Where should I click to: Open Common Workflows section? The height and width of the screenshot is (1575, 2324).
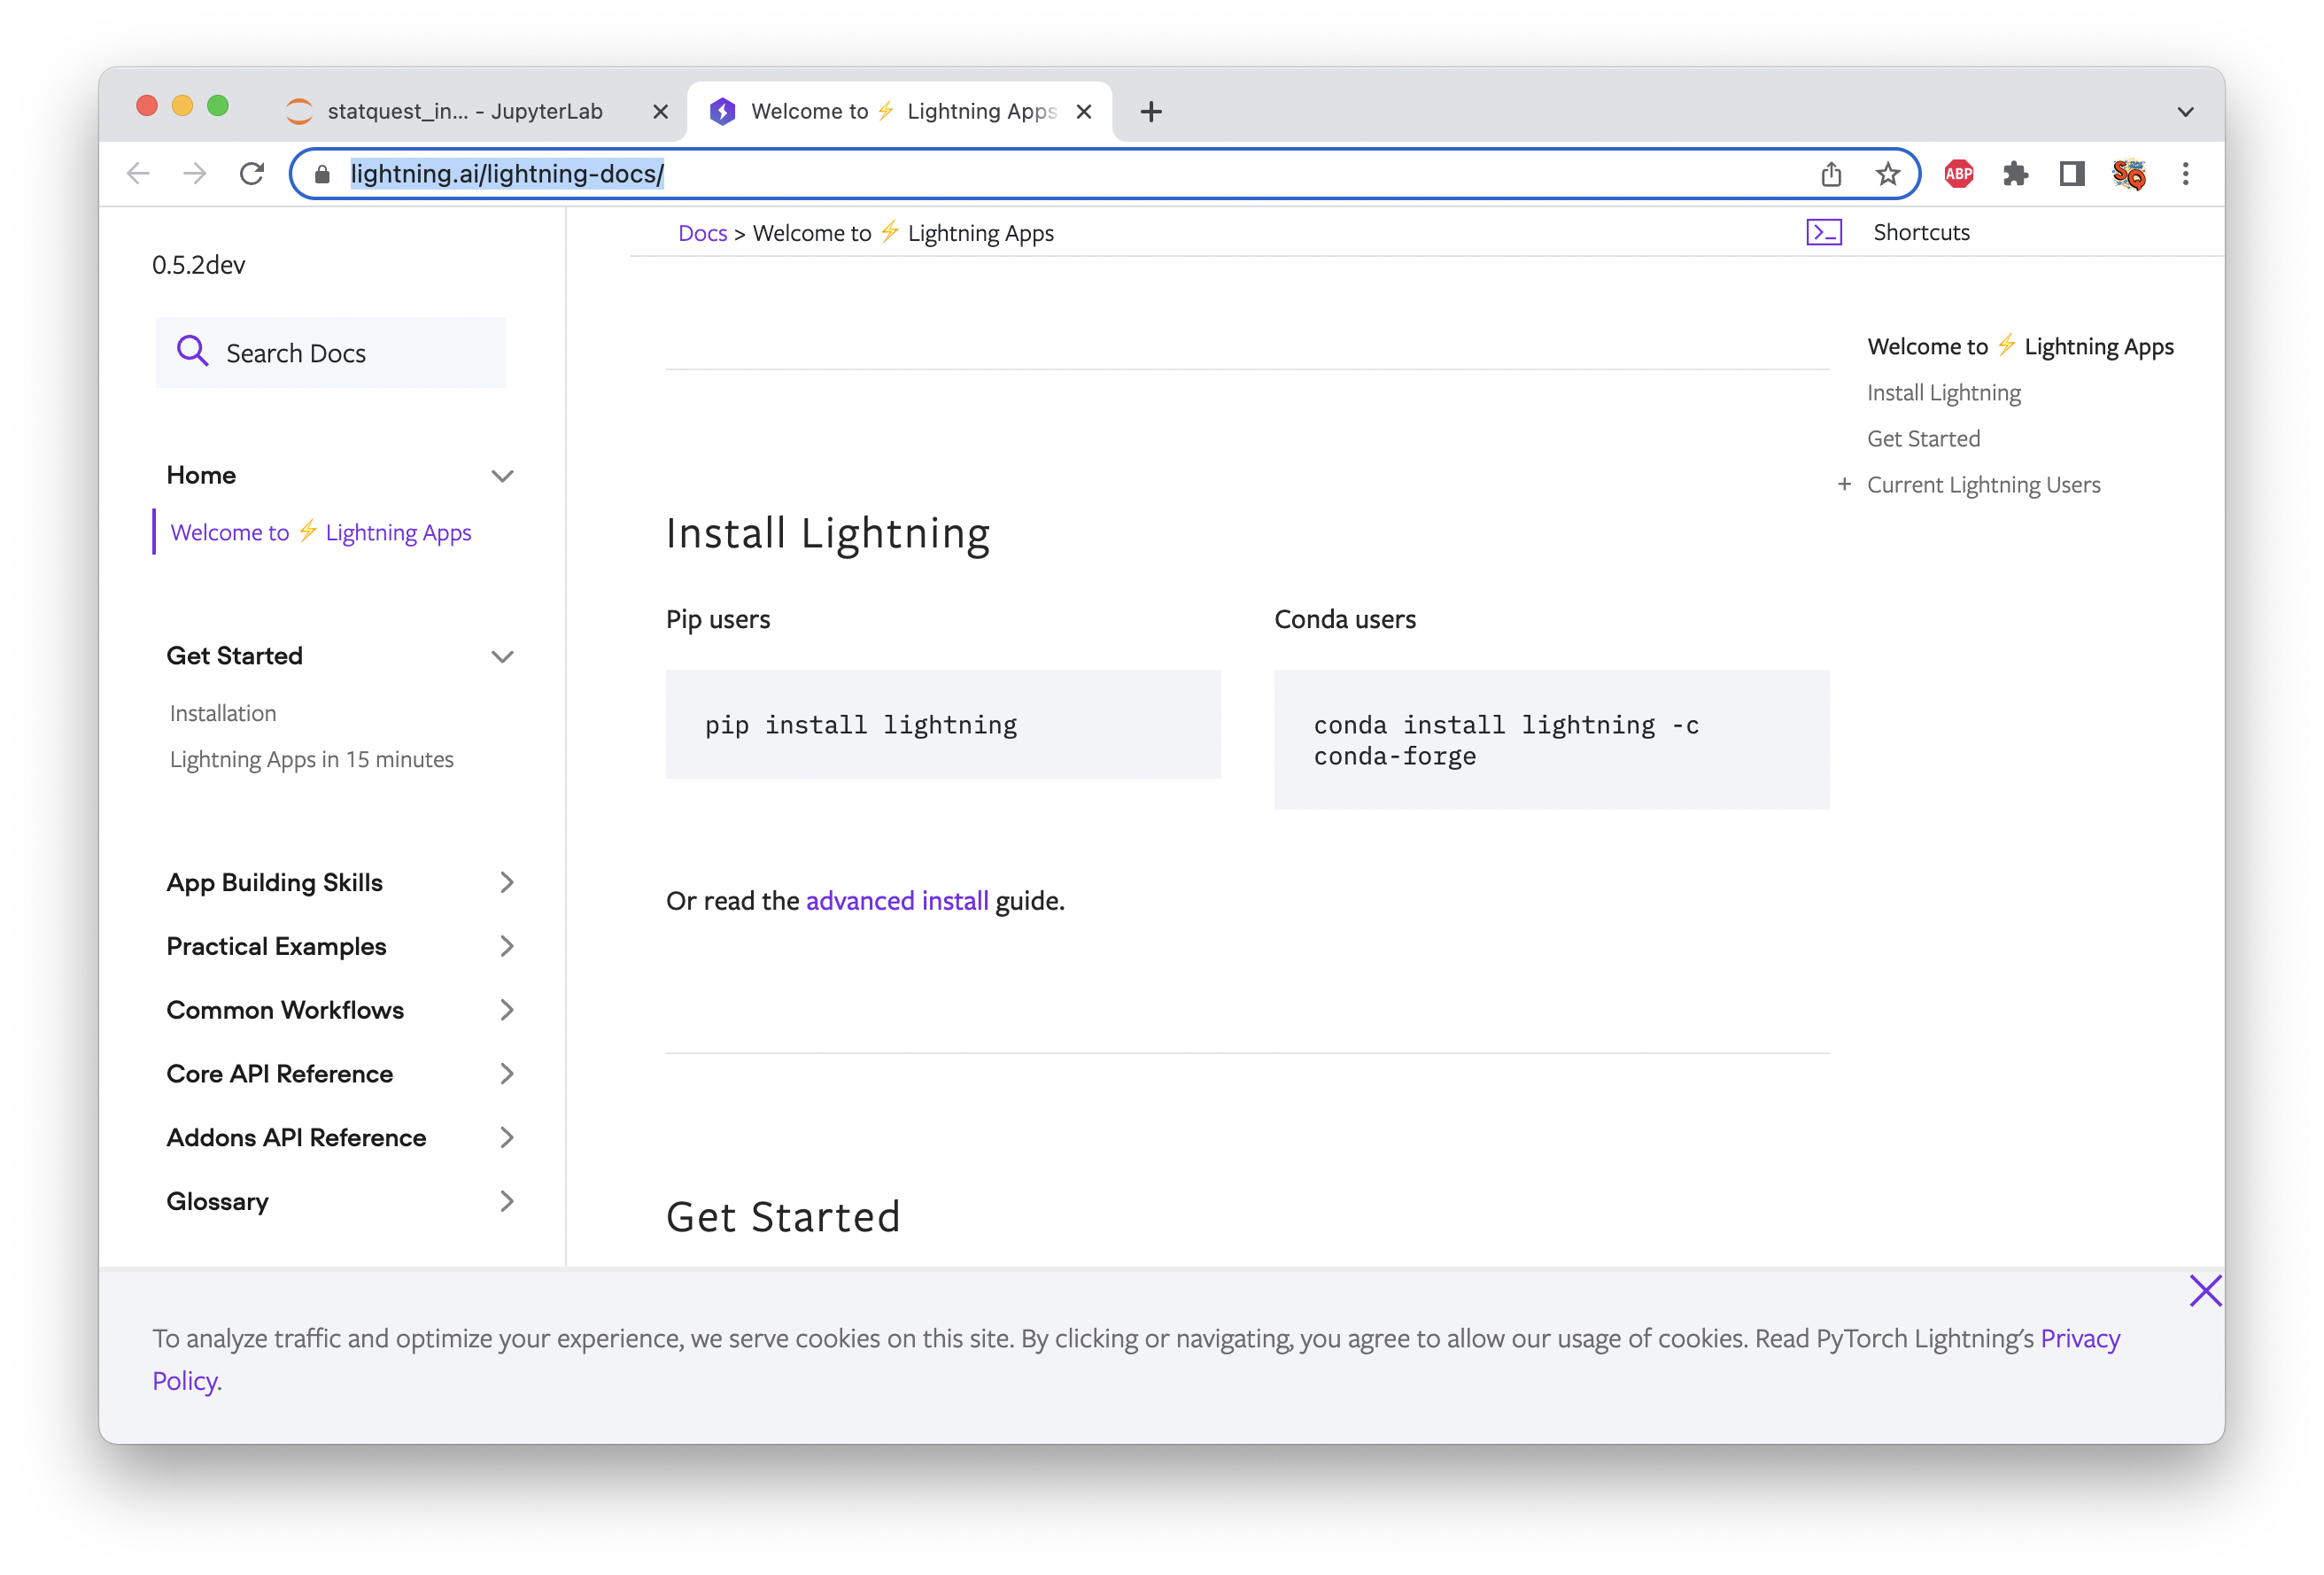pos(286,1010)
